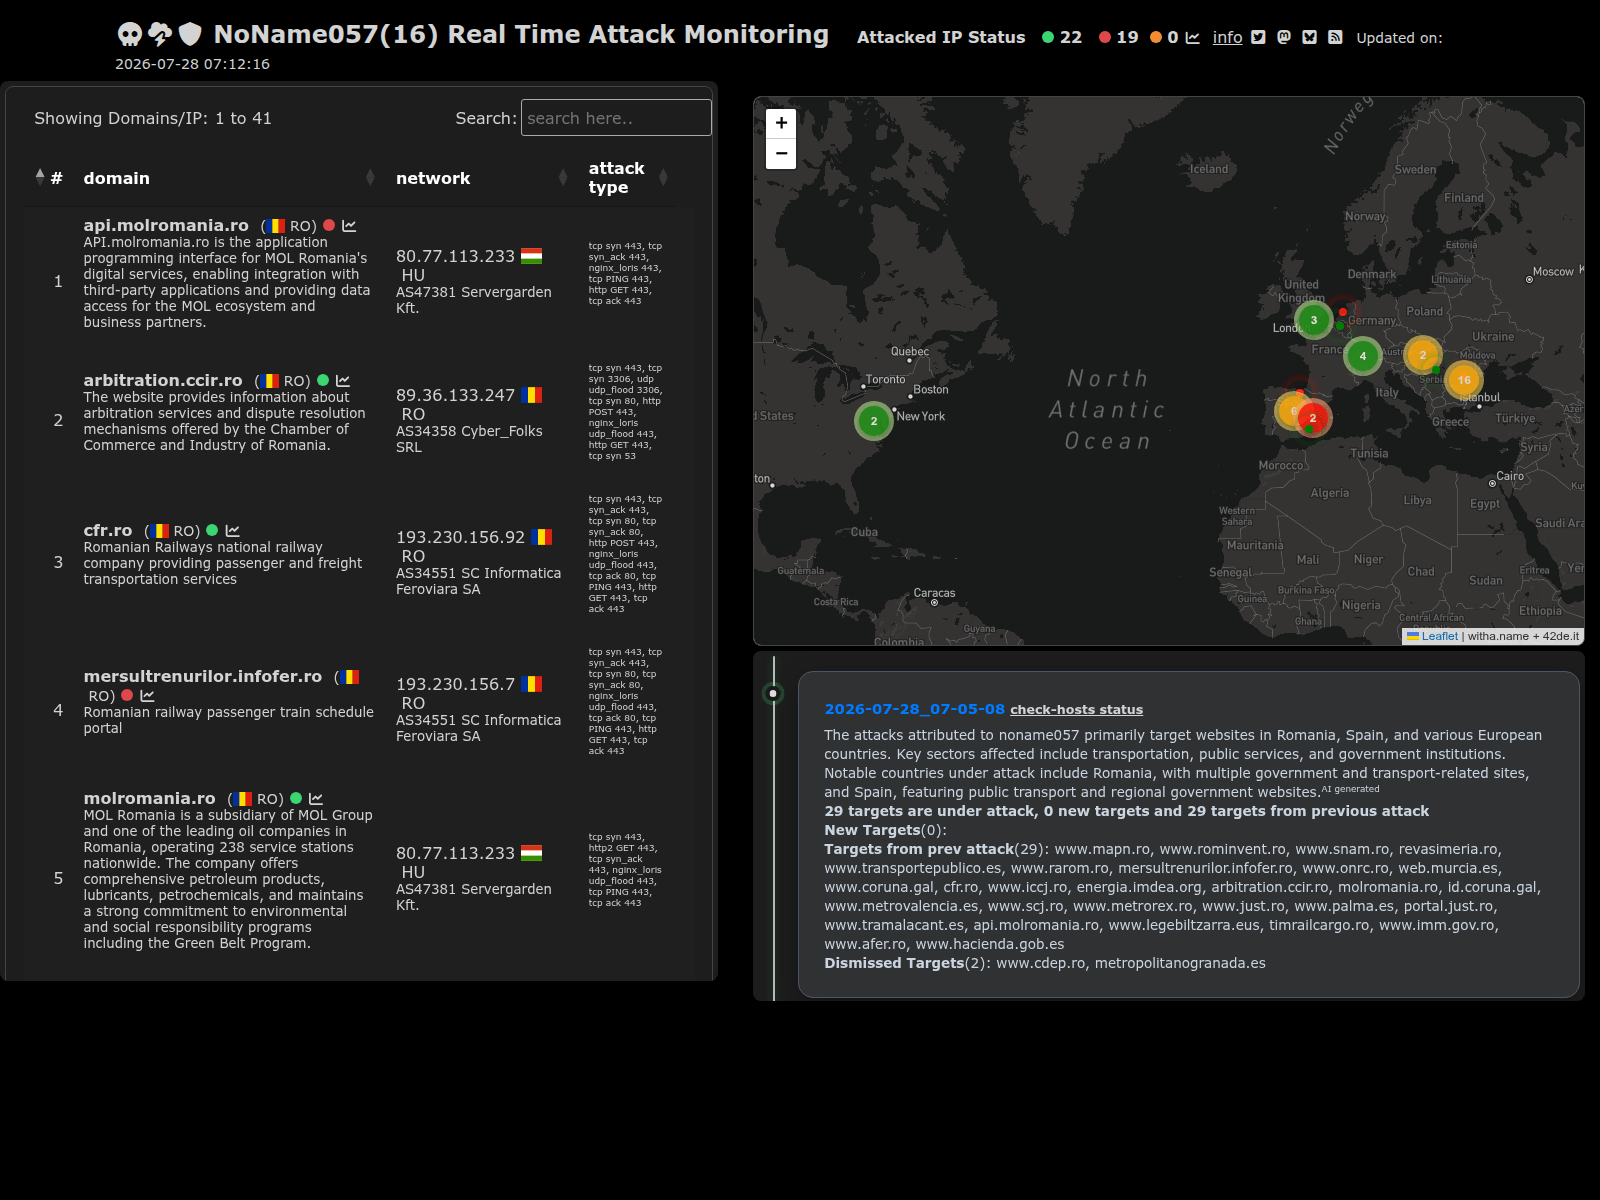Open chart icon for api.molromania.ro
This screenshot has height=1200, width=1600.
pos(349,226)
